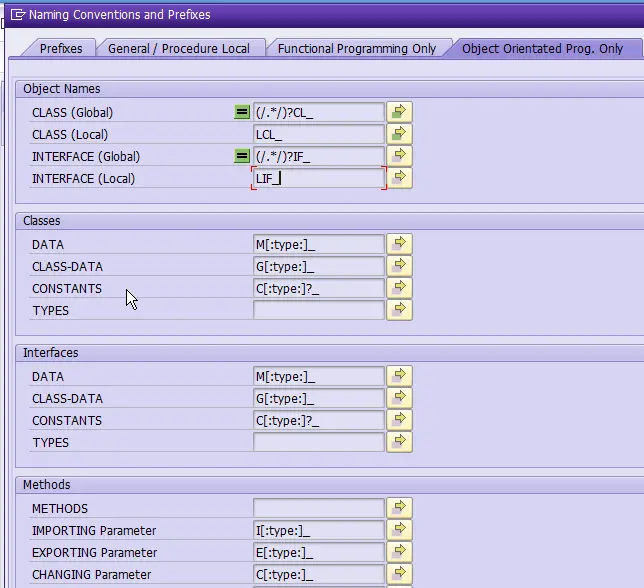Open multiple selection for CLASS (Local)
The width and height of the screenshot is (644, 588).
pyautogui.click(x=399, y=134)
